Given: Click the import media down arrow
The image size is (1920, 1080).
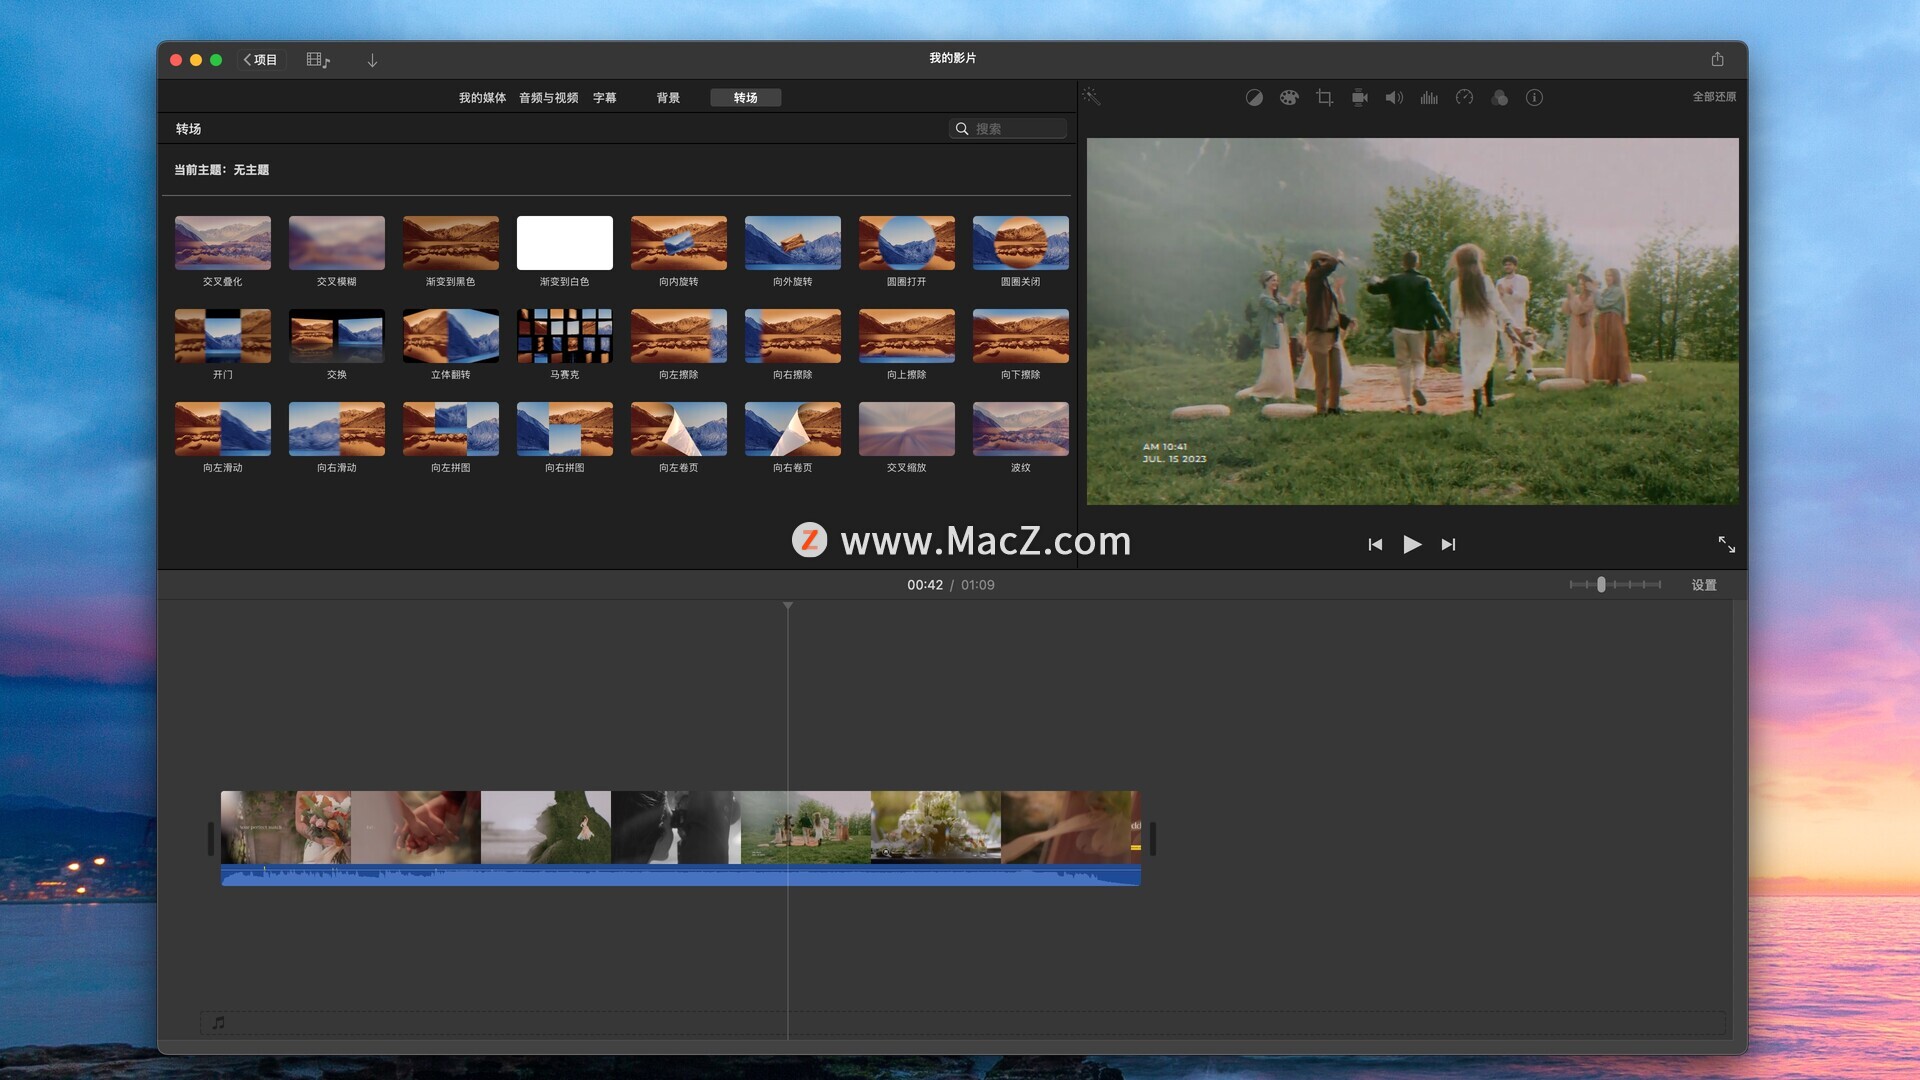Looking at the screenshot, I should click(372, 60).
